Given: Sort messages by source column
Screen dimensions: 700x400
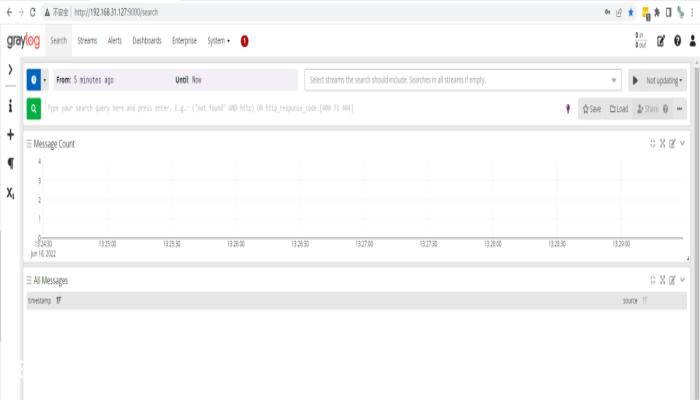Looking at the screenshot, I should (645, 301).
